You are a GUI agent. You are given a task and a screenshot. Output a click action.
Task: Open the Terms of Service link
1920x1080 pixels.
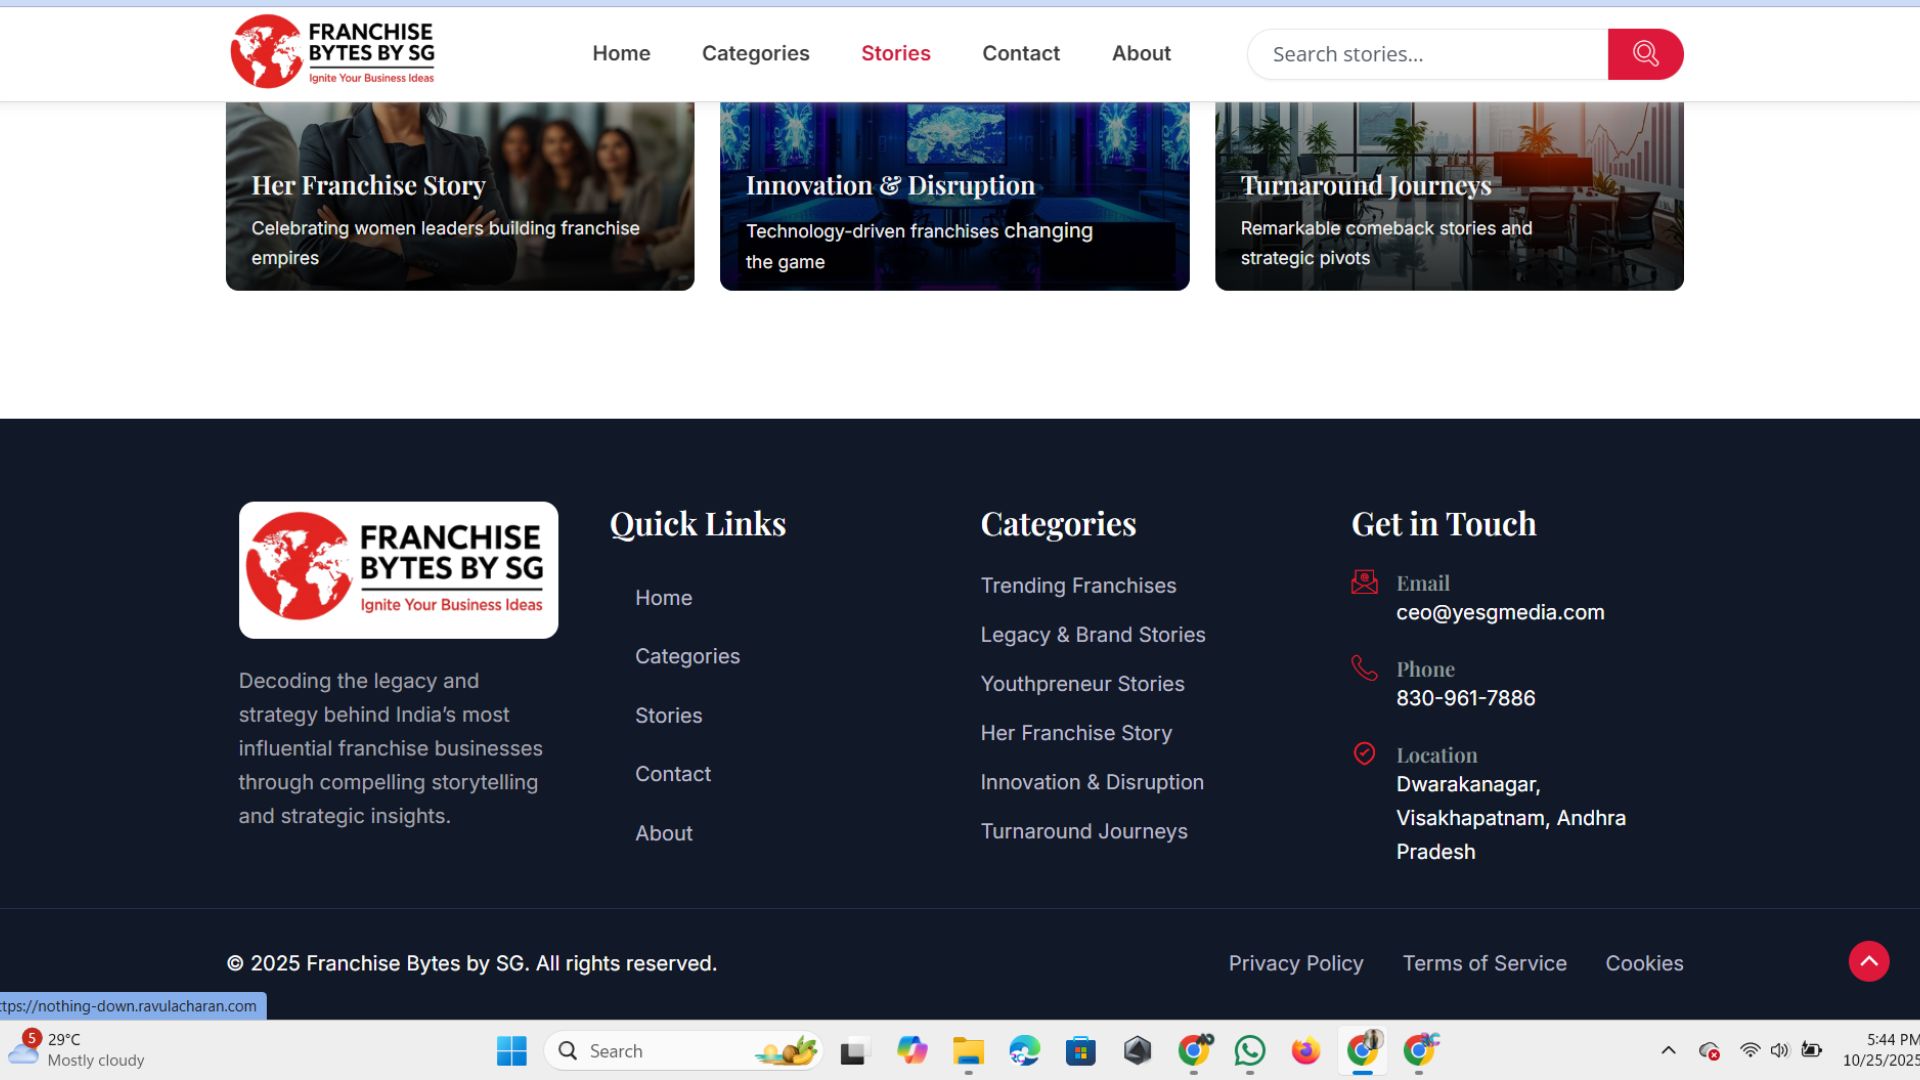1484,963
